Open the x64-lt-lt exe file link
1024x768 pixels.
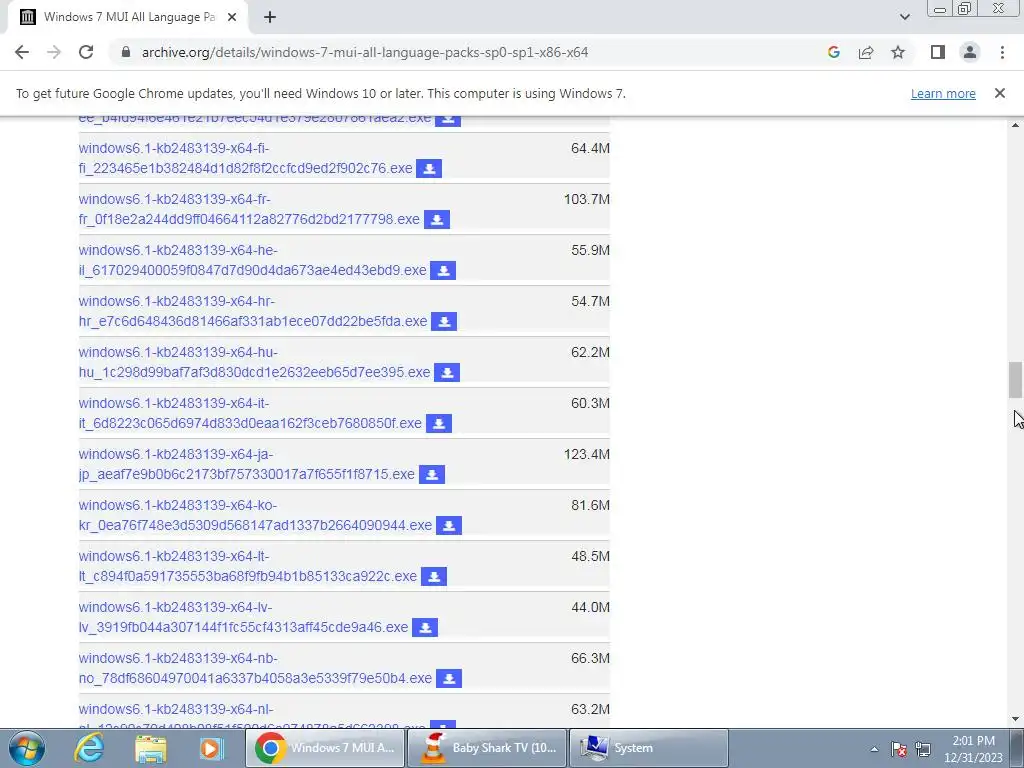(248, 566)
